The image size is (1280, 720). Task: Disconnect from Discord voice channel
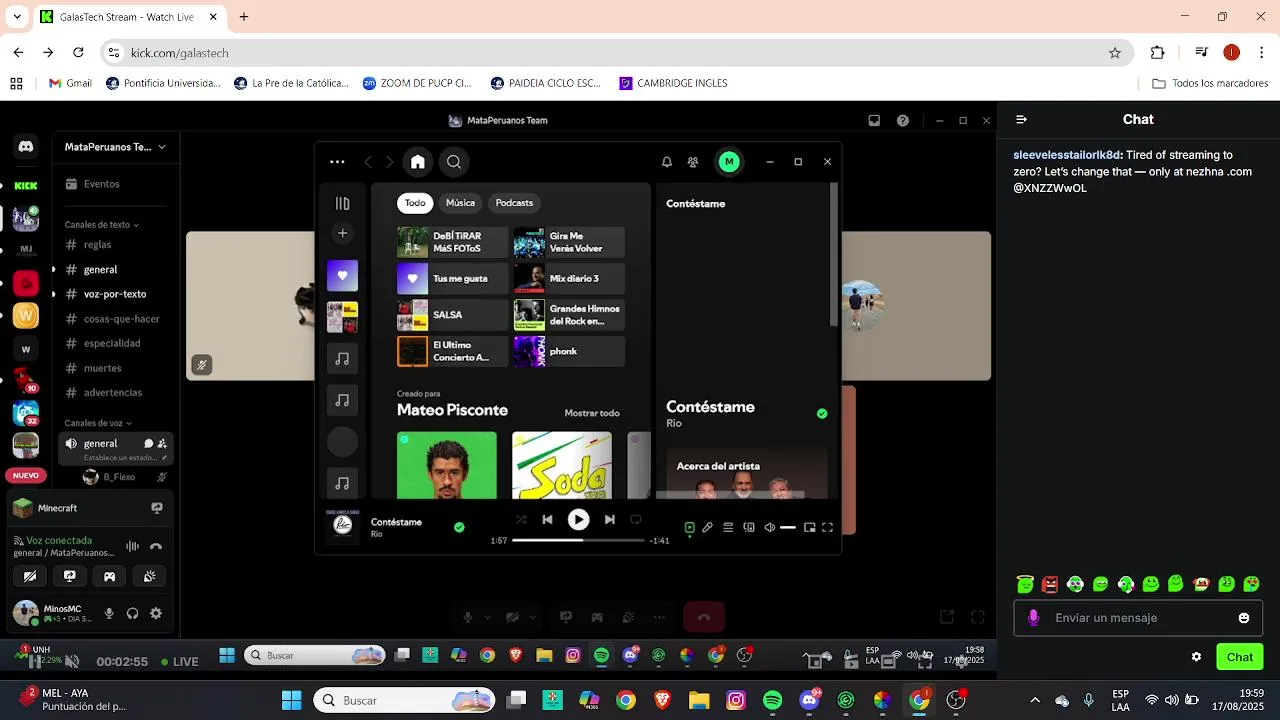pyautogui.click(x=156, y=546)
